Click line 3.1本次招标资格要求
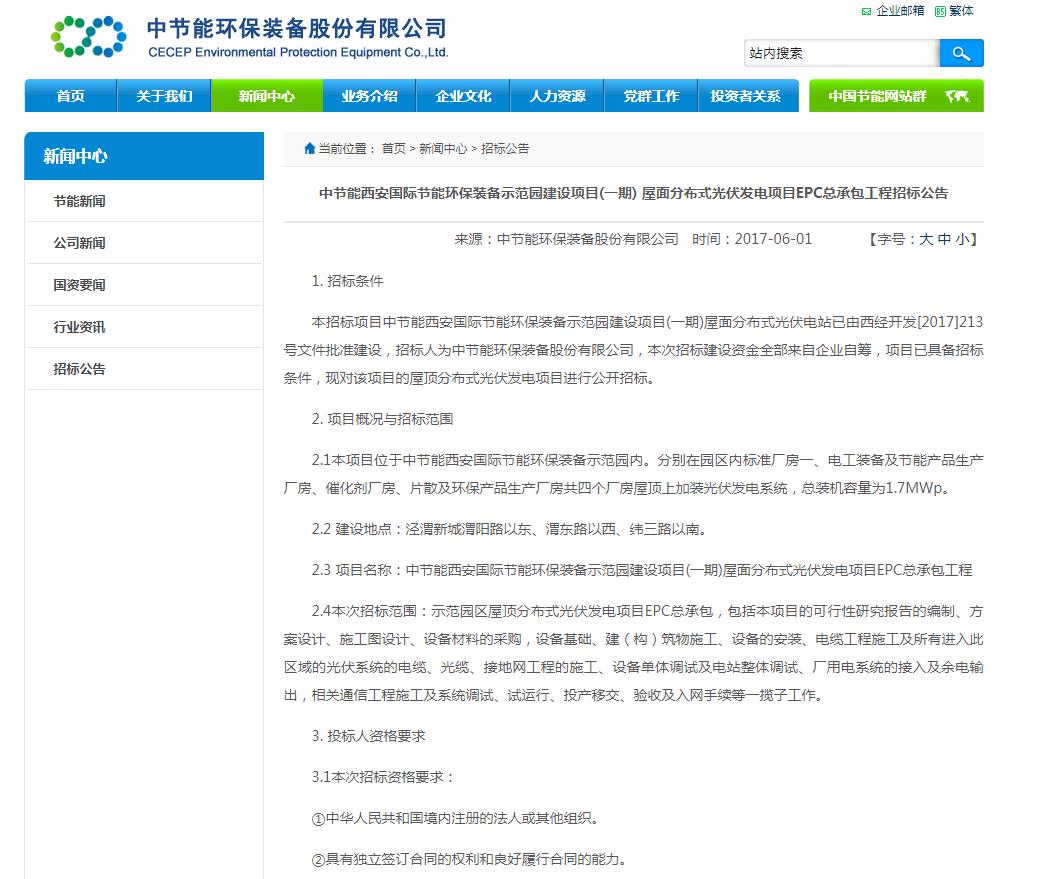This screenshot has width=1060, height=879. tap(382, 777)
